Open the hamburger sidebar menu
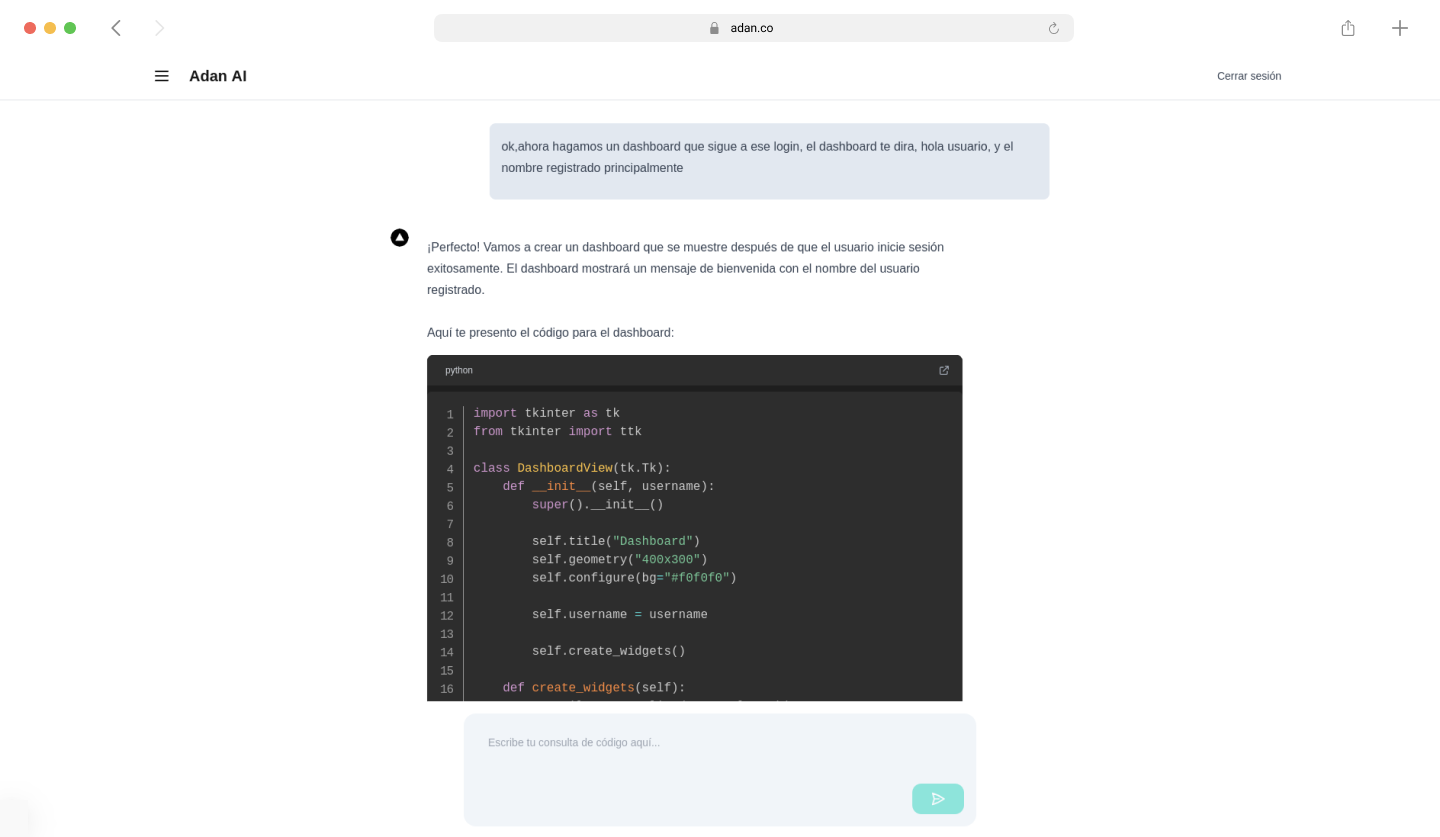Viewport: 1440px width, 837px height. point(161,76)
